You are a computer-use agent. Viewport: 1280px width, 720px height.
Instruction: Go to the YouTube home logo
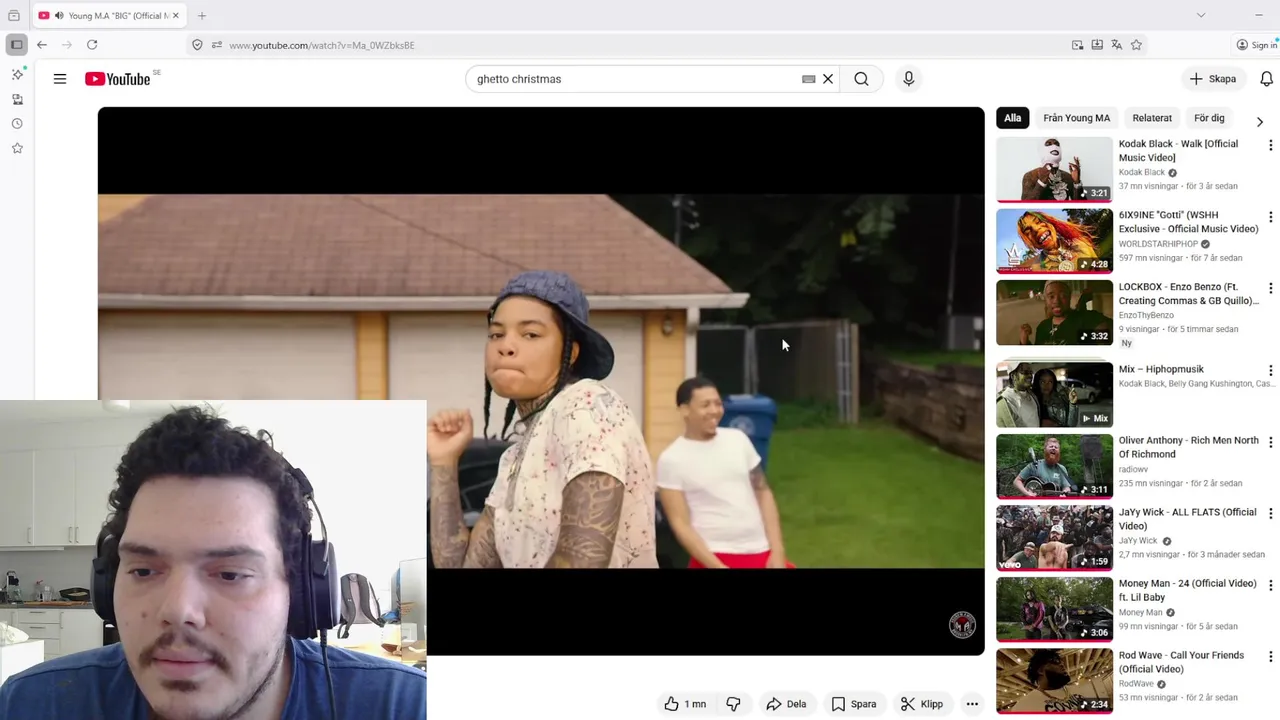click(118, 79)
